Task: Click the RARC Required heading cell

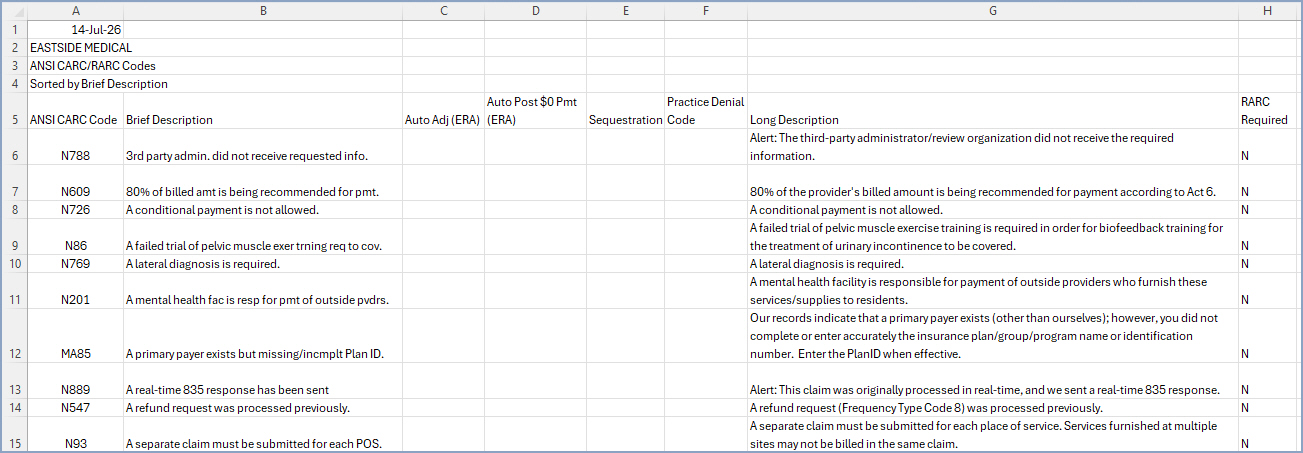Action: coord(1267,111)
